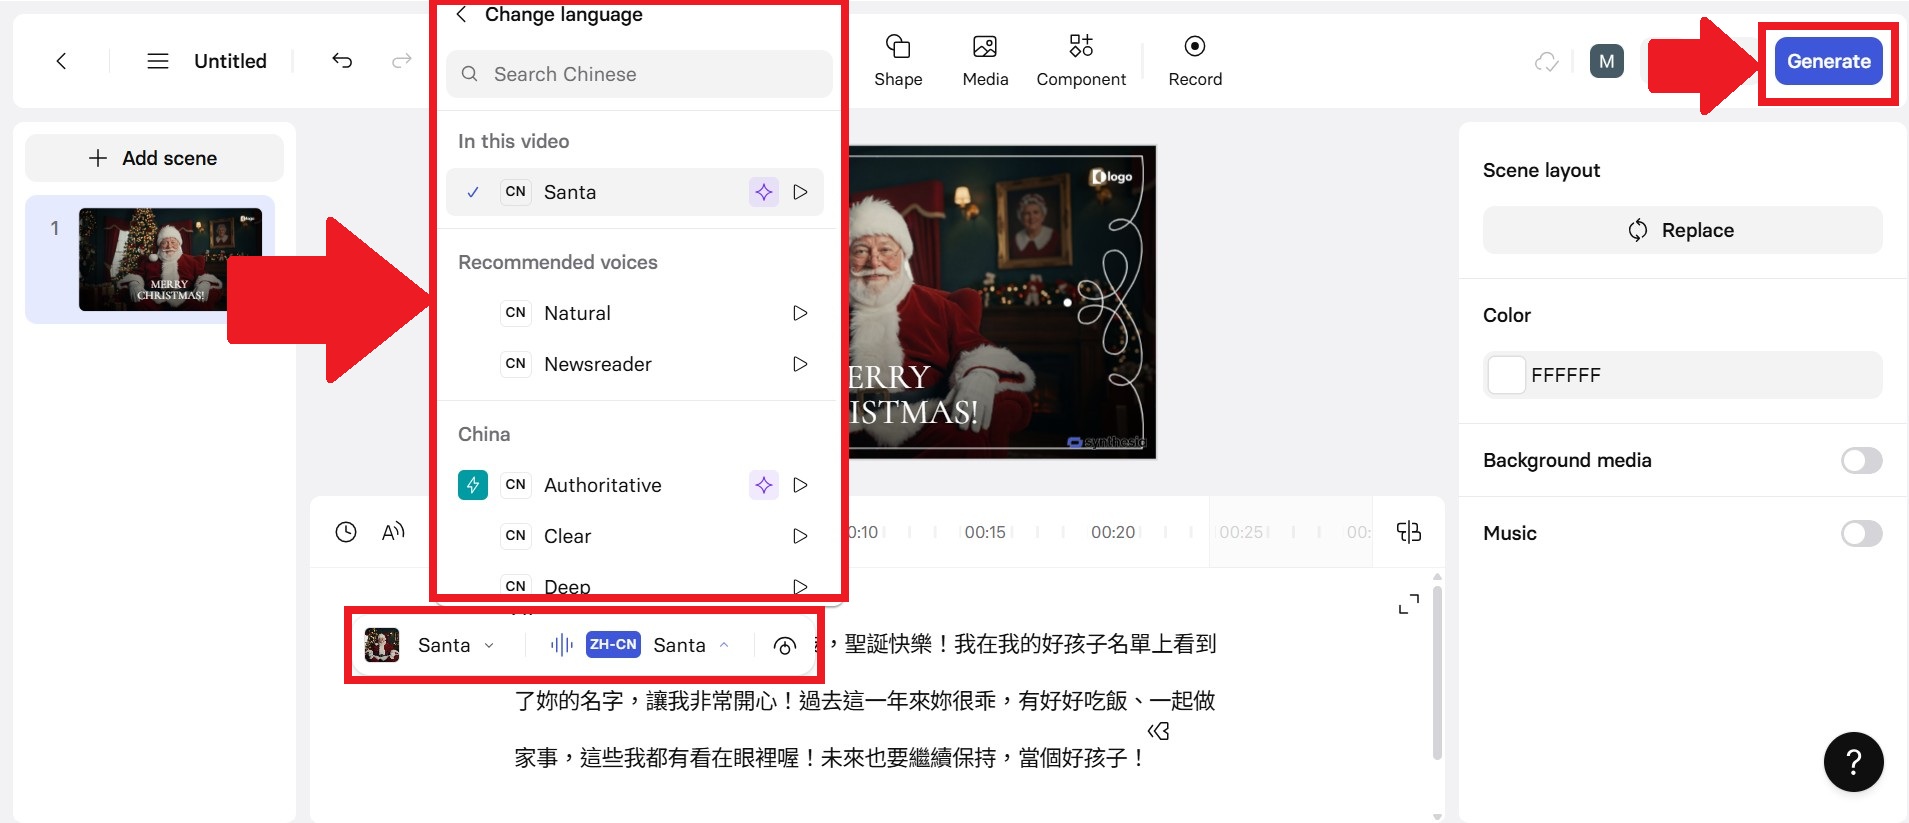The width and height of the screenshot is (1909, 823).
Task: Enable the Music toggle
Action: [1862, 533]
